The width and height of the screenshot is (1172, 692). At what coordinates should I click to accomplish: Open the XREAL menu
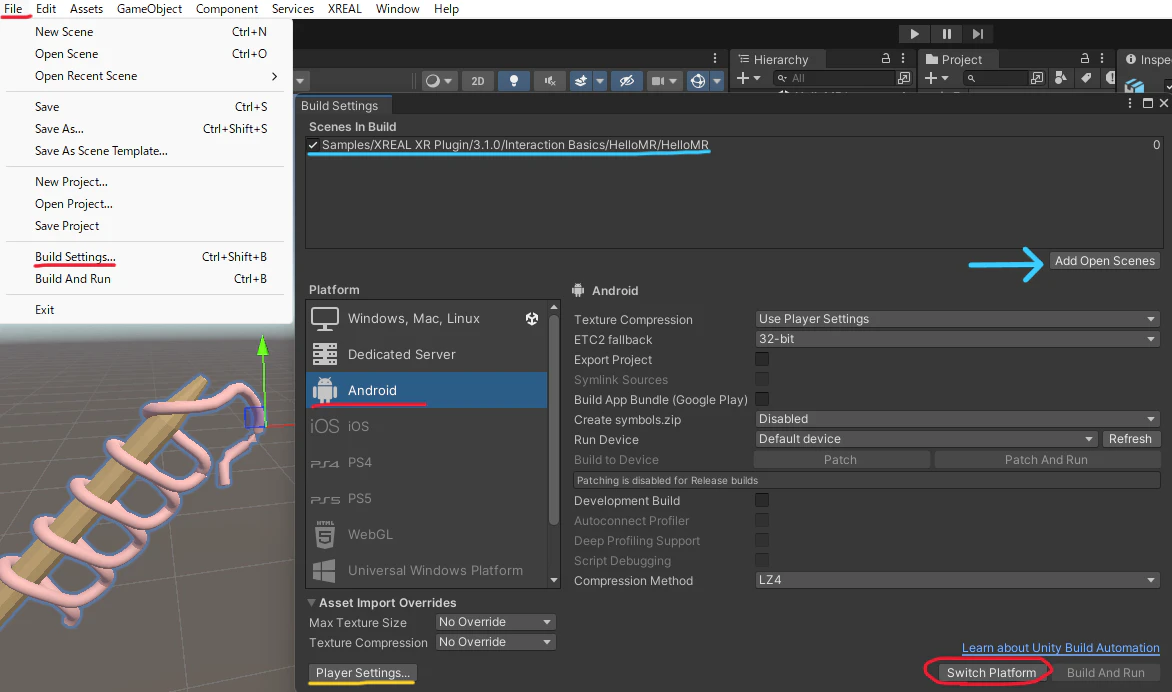[x=344, y=8]
